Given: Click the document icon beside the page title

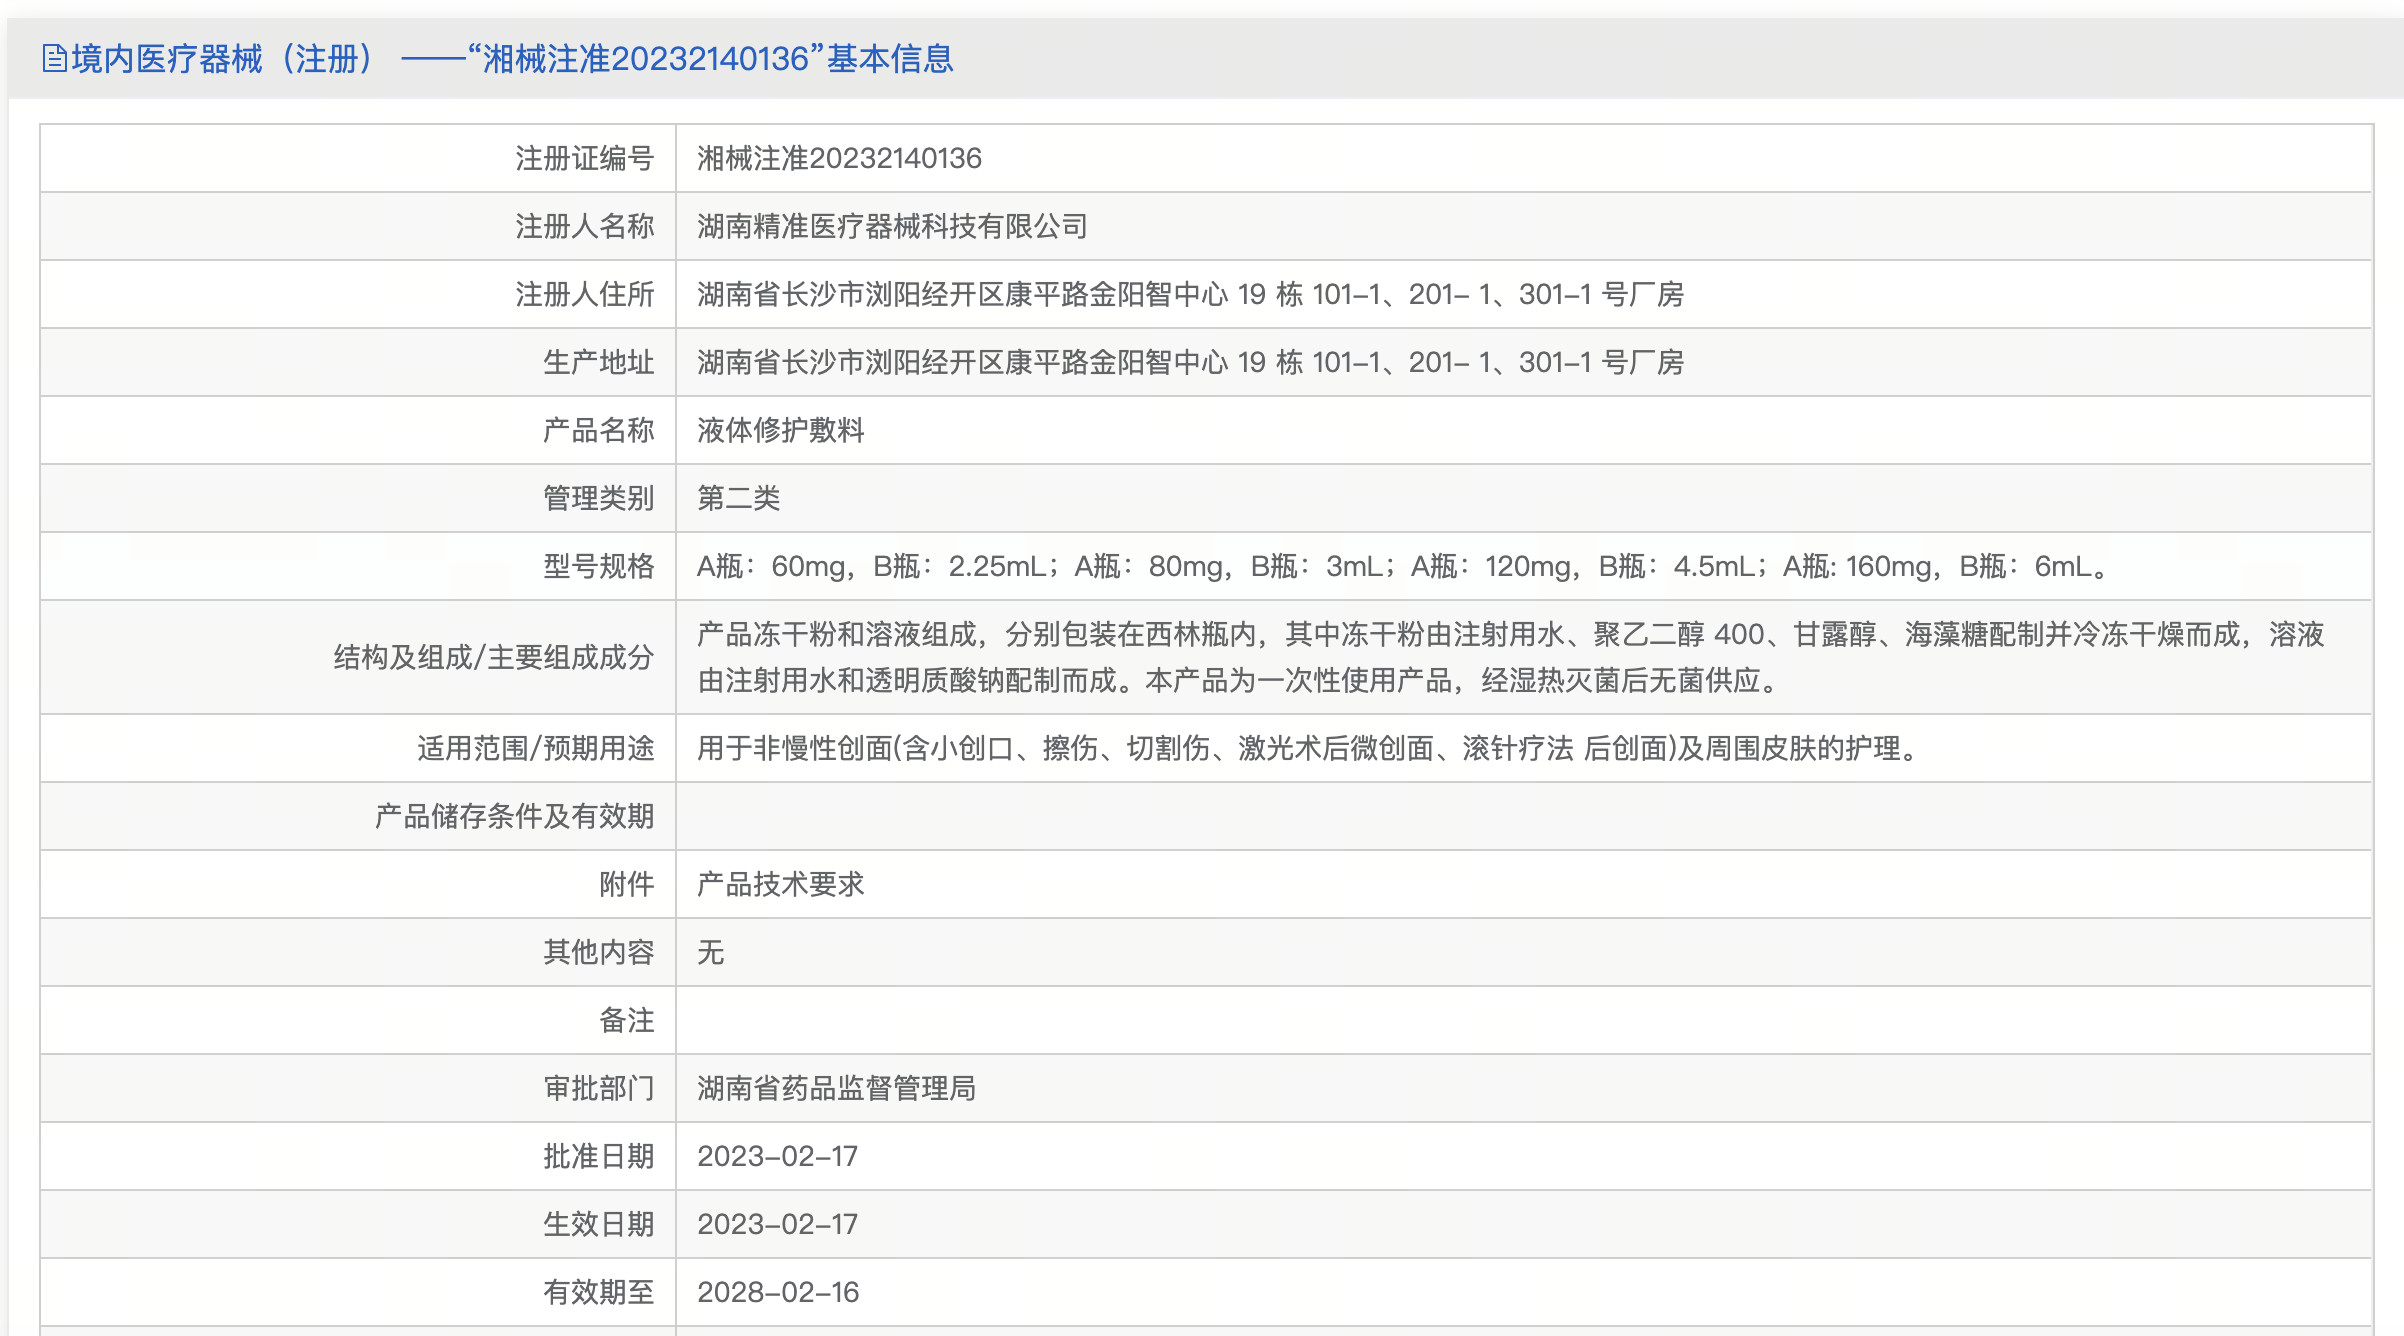Looking at the screenshot, I should 54,59.
